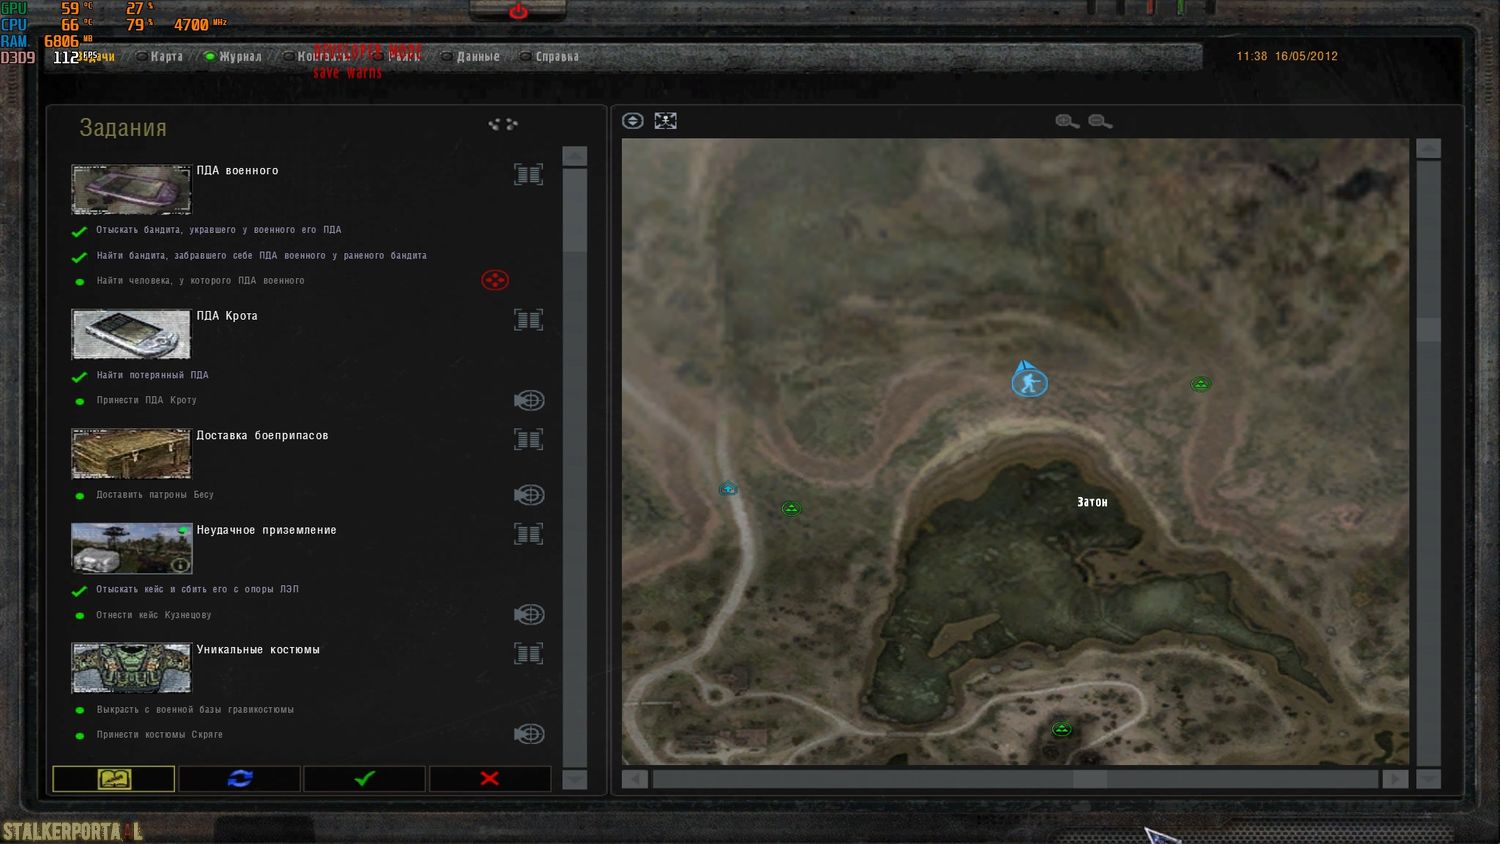Show failed tasks with red cross button
The image size is (1500, 844).
tap(490, 779)
